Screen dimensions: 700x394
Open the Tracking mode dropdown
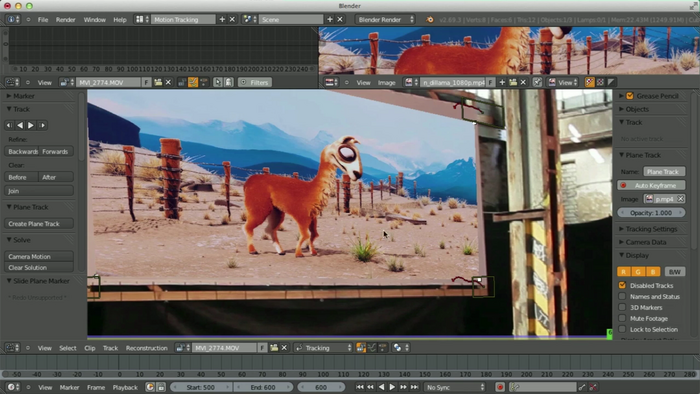click(x=324, y=348)
